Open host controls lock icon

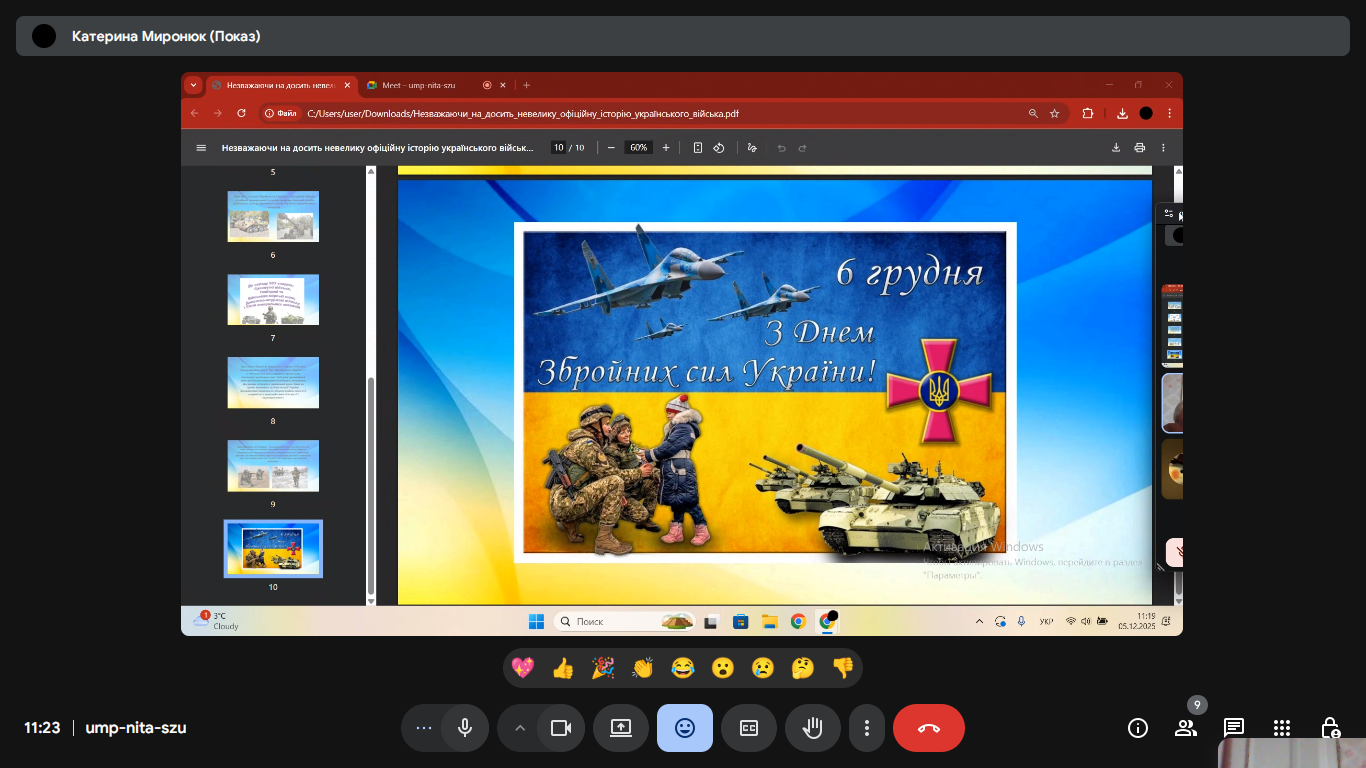point(1330,728)
